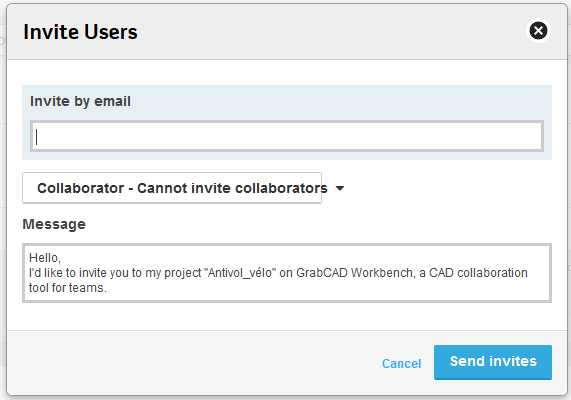This screenshot has height=400, width=571.
Task: Click the gray dialog header bar
Action: point(287,32)
